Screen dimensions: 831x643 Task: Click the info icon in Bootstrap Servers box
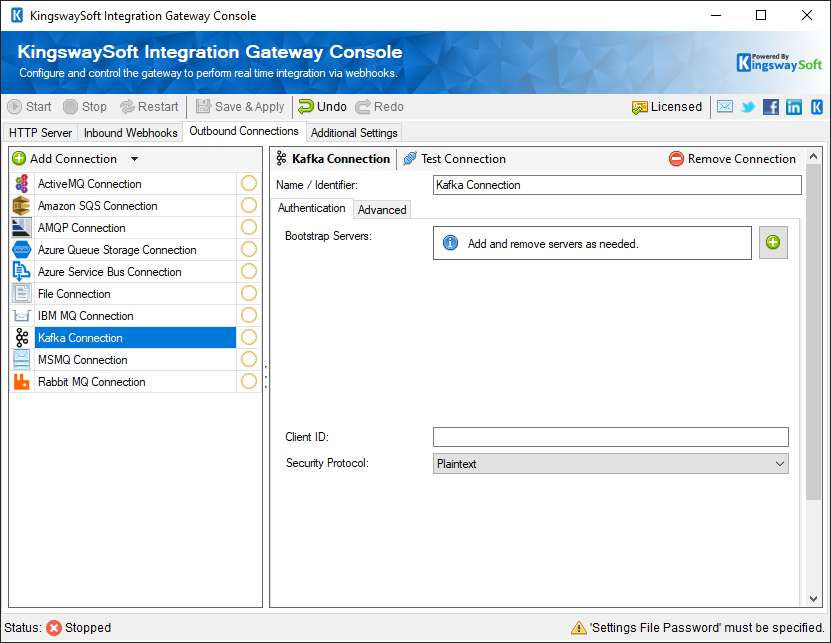[x=450, y=243]
